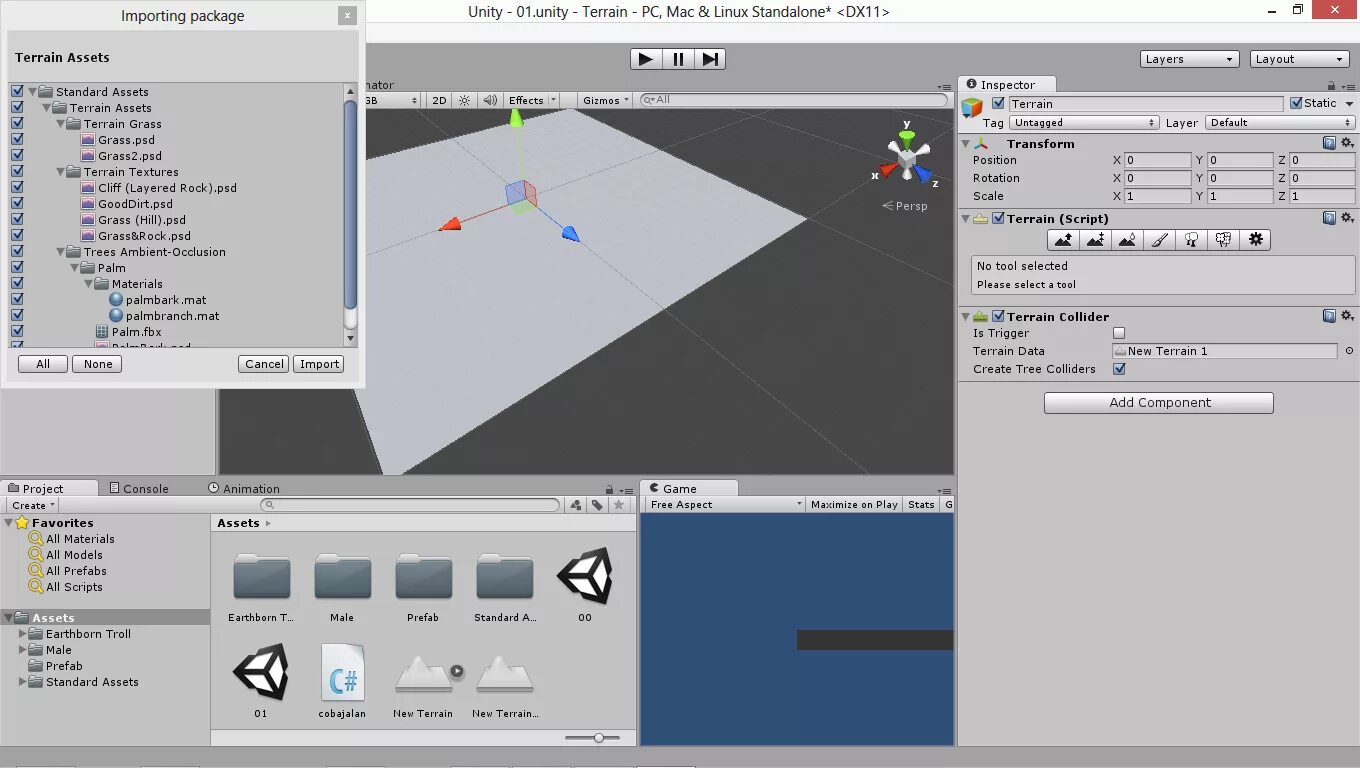Select the Place Trees tool
The height and width of the screenshot is (768, 1360).
[1192, 240]
